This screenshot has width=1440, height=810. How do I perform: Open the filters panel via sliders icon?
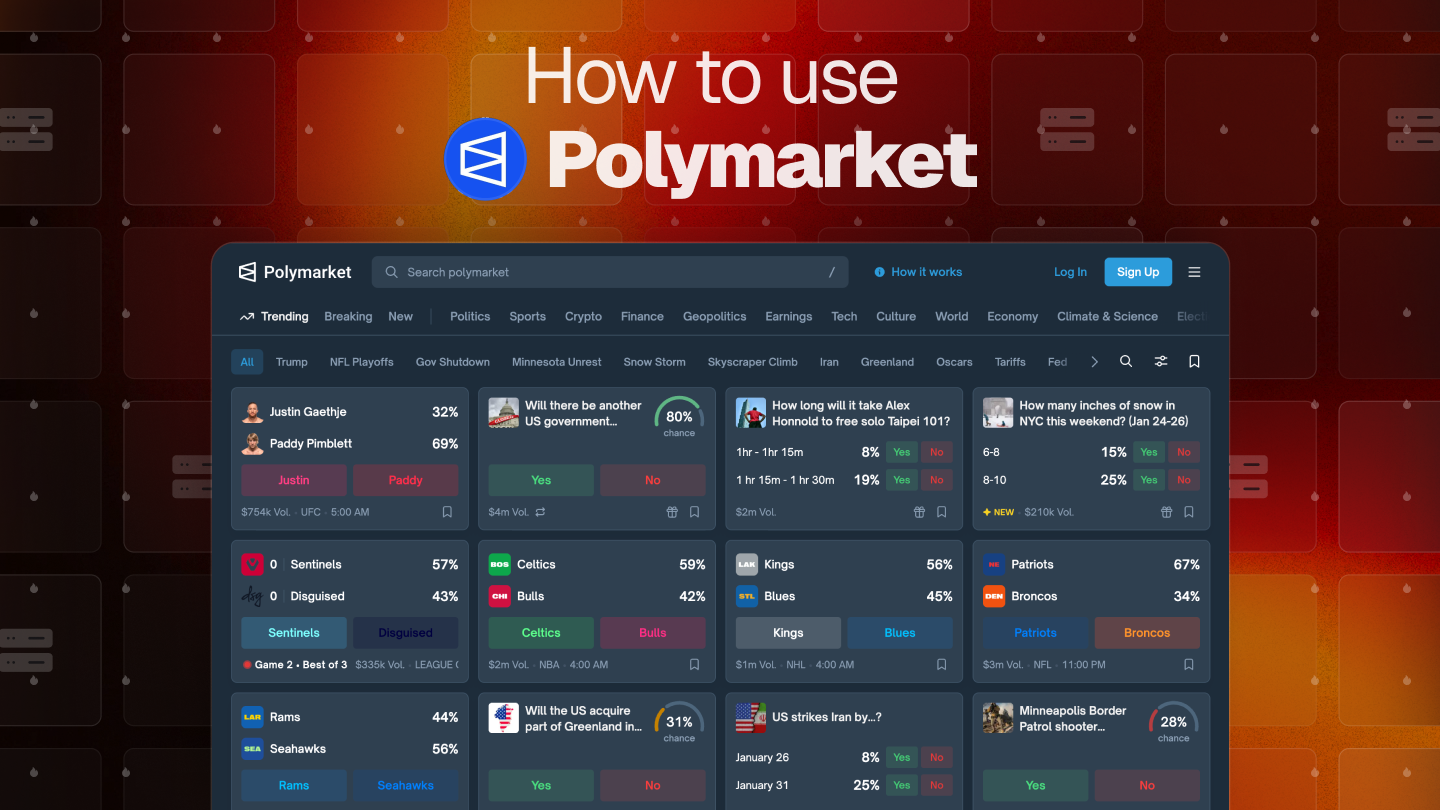1160,361
